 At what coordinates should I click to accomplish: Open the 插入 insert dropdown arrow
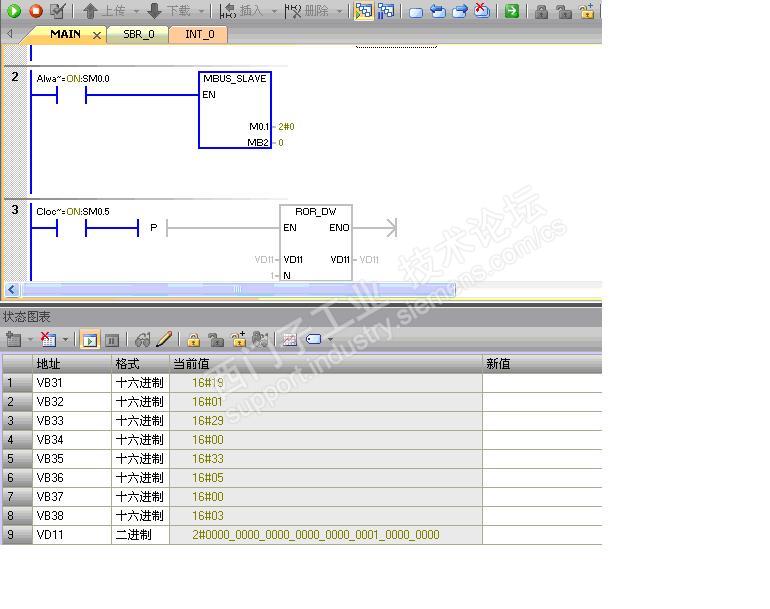[274, 11]
